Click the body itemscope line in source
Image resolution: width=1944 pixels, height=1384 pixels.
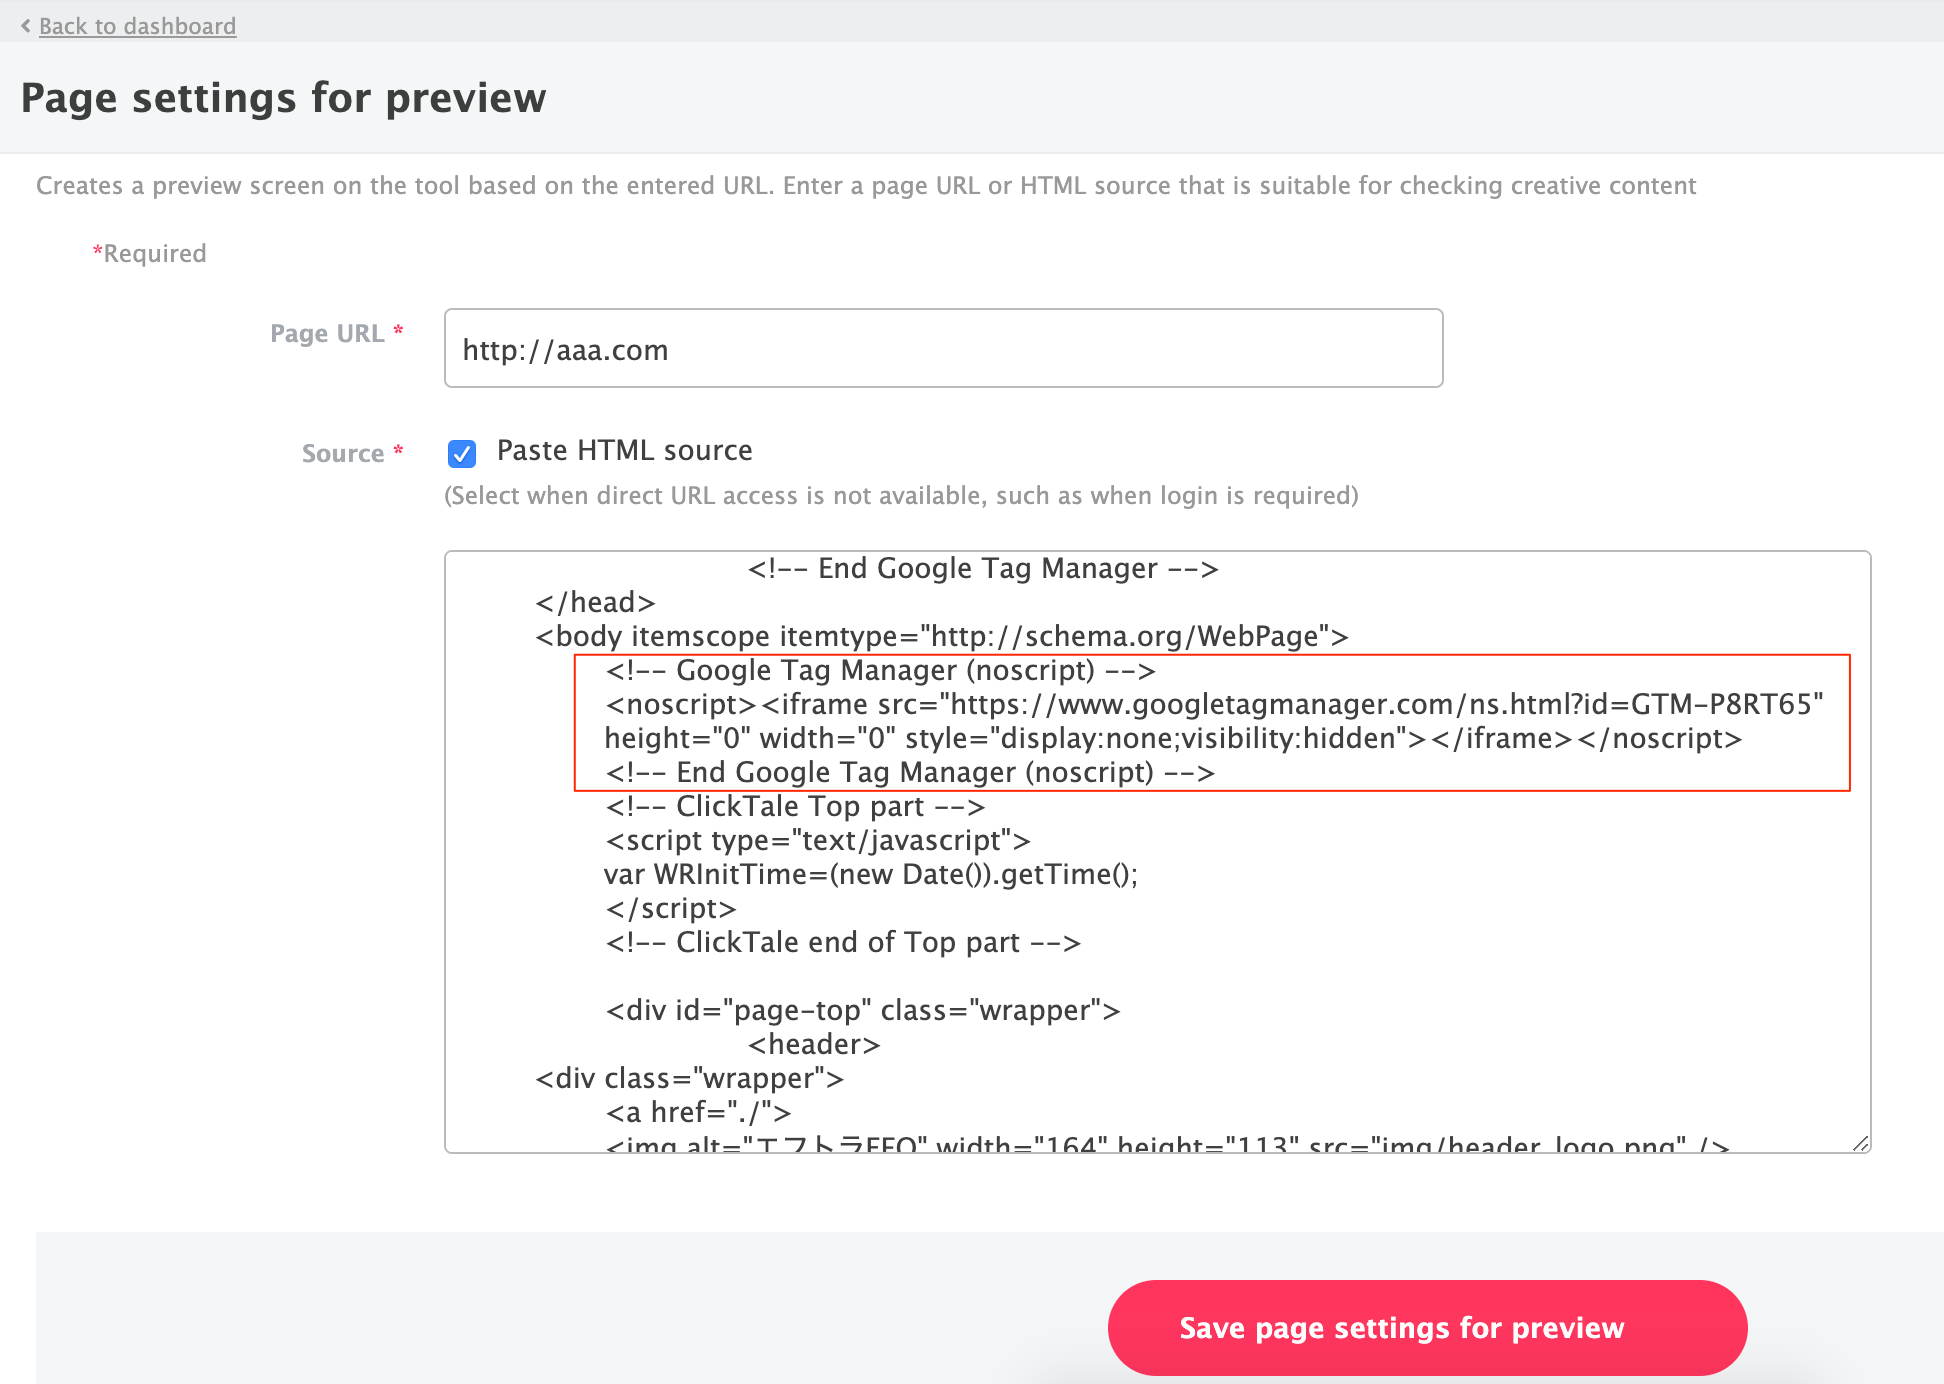coord(941,636)
